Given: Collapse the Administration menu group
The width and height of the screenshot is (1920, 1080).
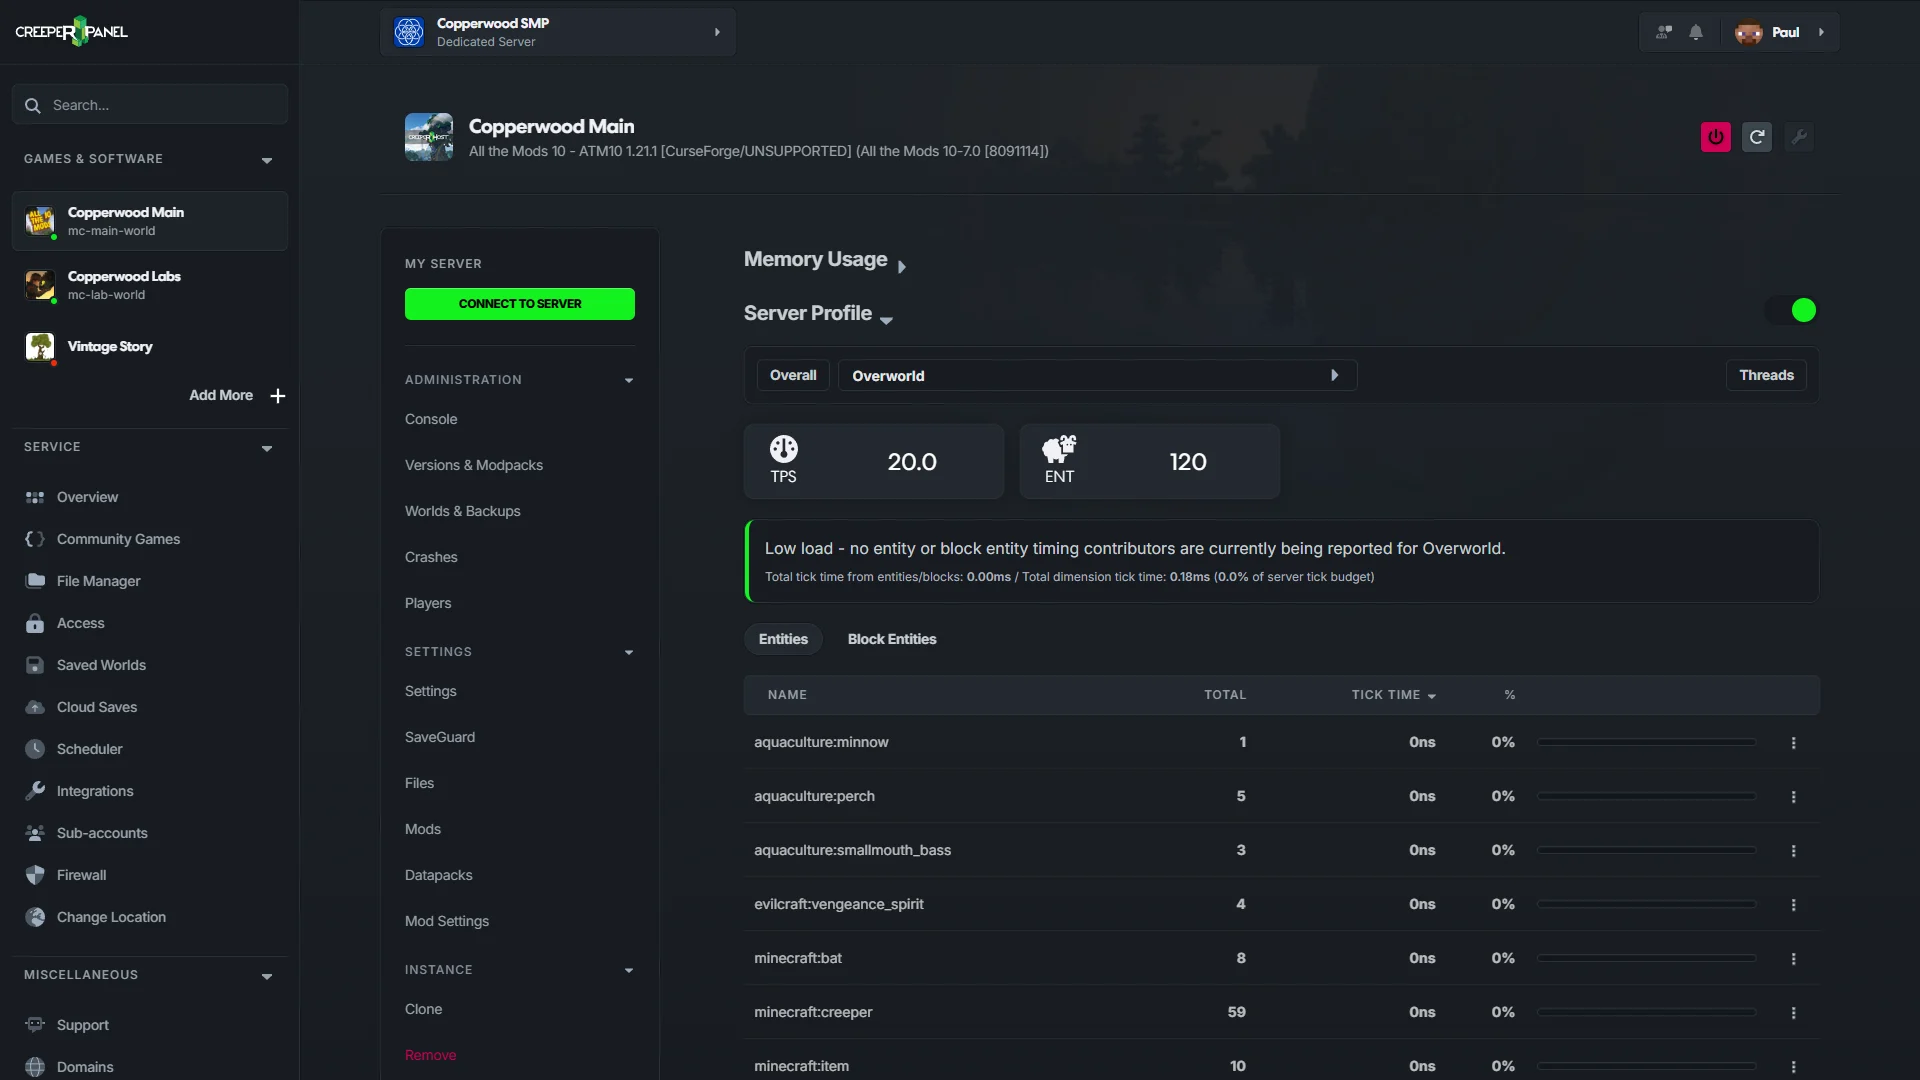Looking at the screenshot, I should point(629,380).
